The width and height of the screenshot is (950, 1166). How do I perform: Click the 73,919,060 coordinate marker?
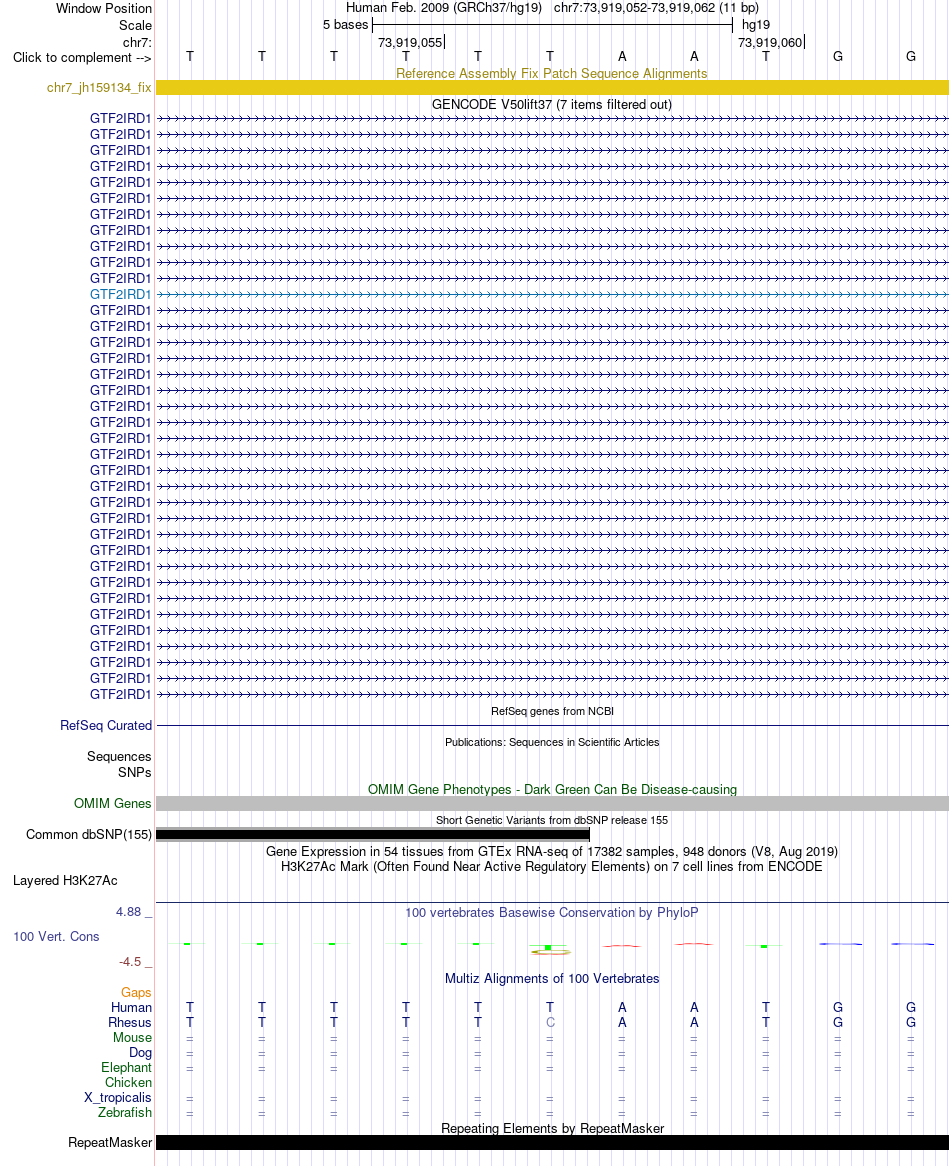click(x=770, y=42)
